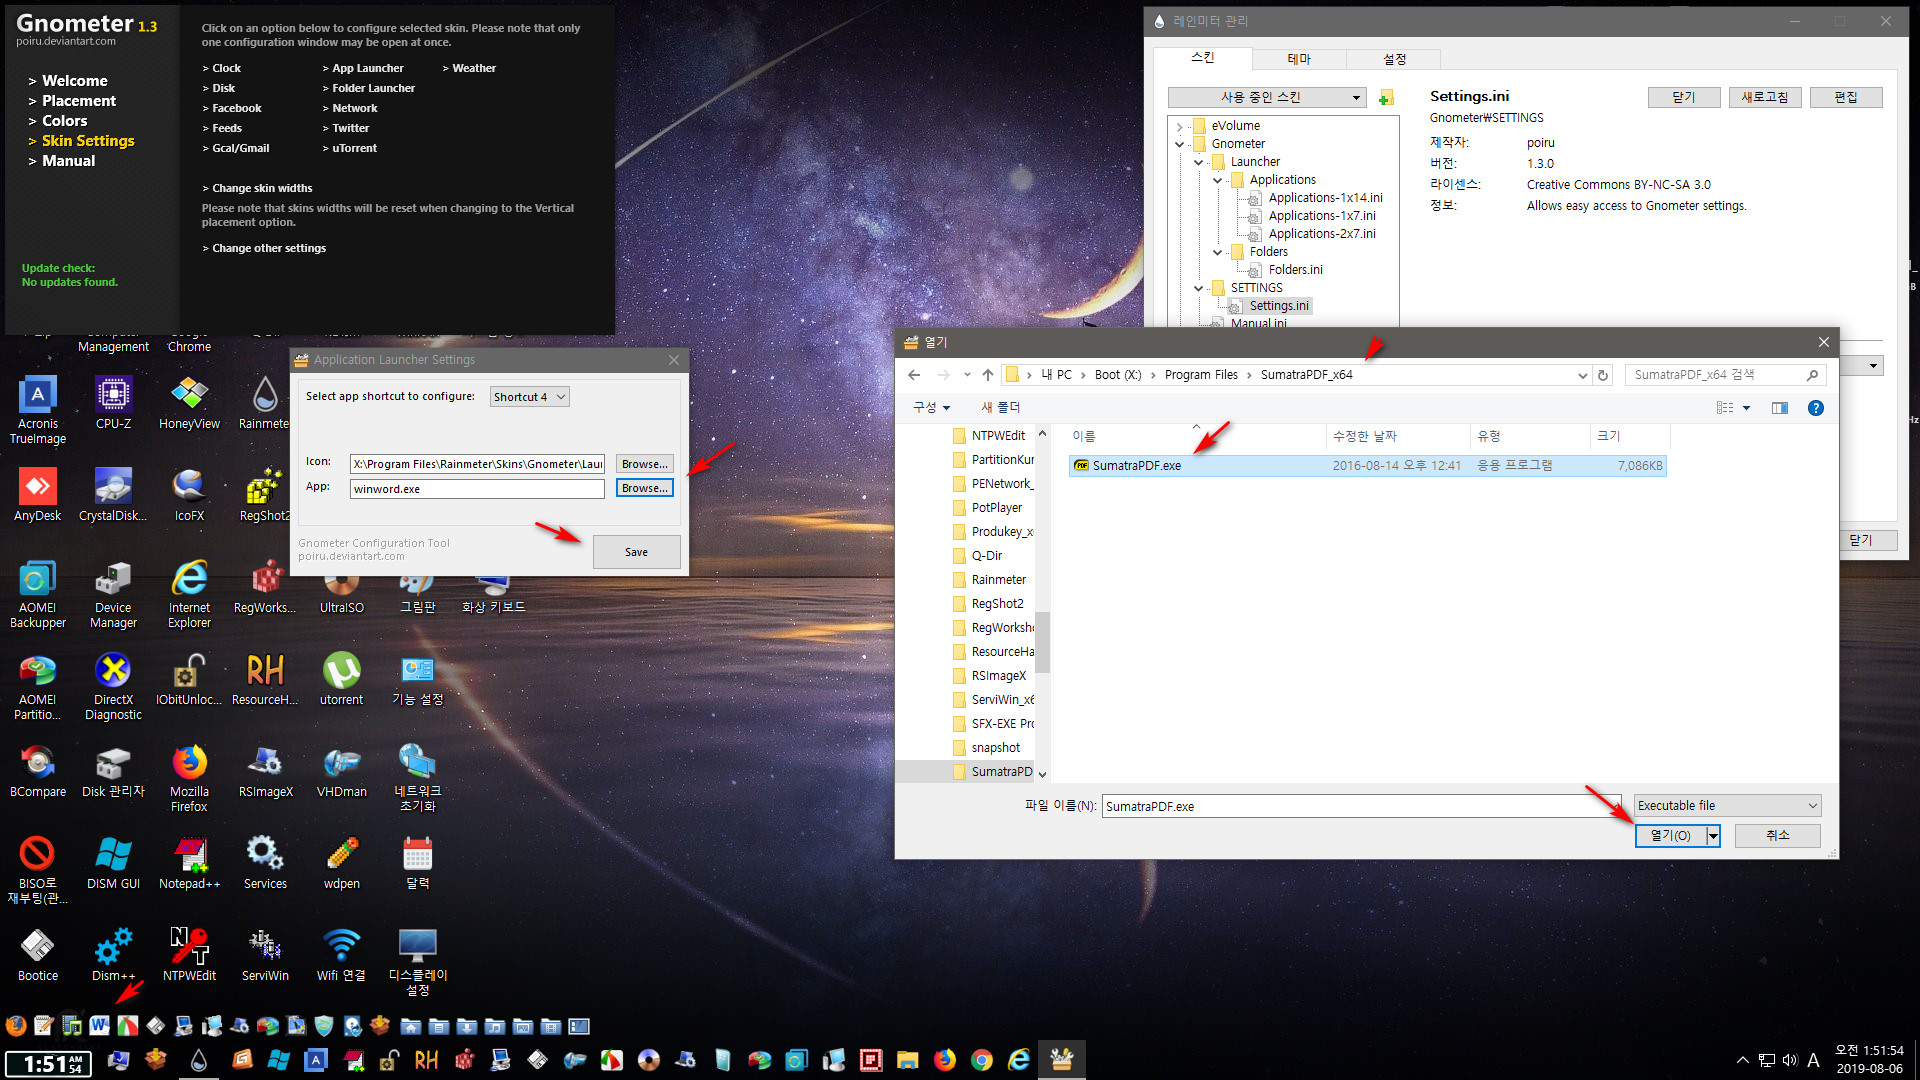Launch the Dism++ desktop icon
Image resolution: width=1920 pixels, height=1080 pixels.
113,955
